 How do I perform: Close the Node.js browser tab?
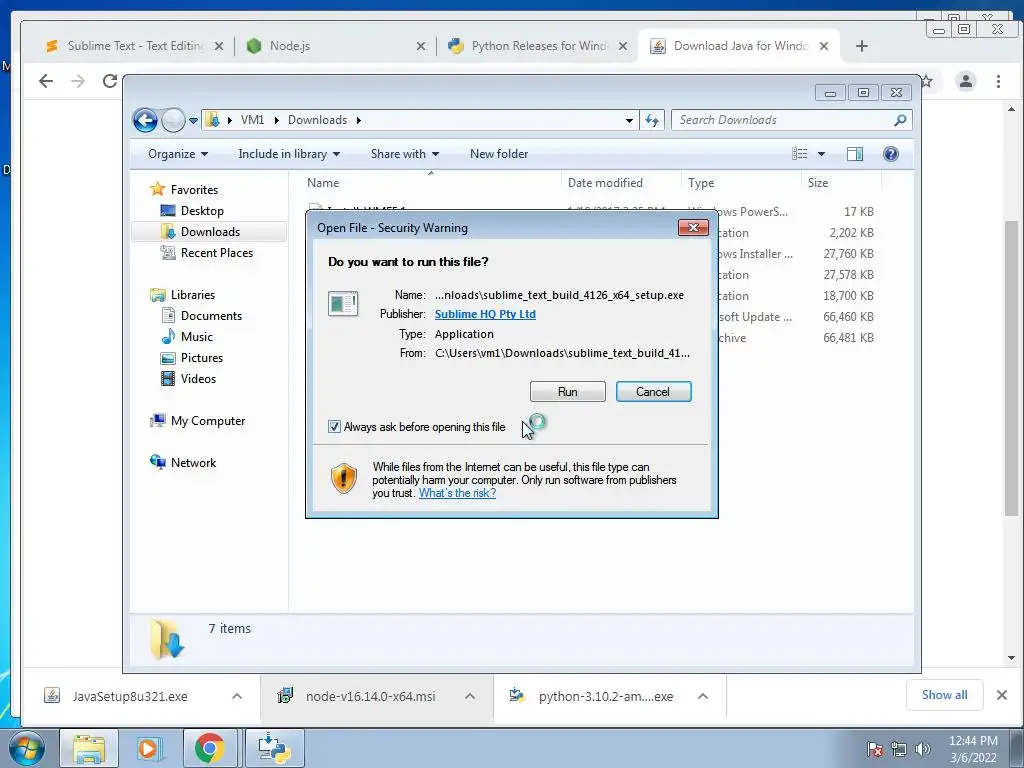tap(421, 46)
